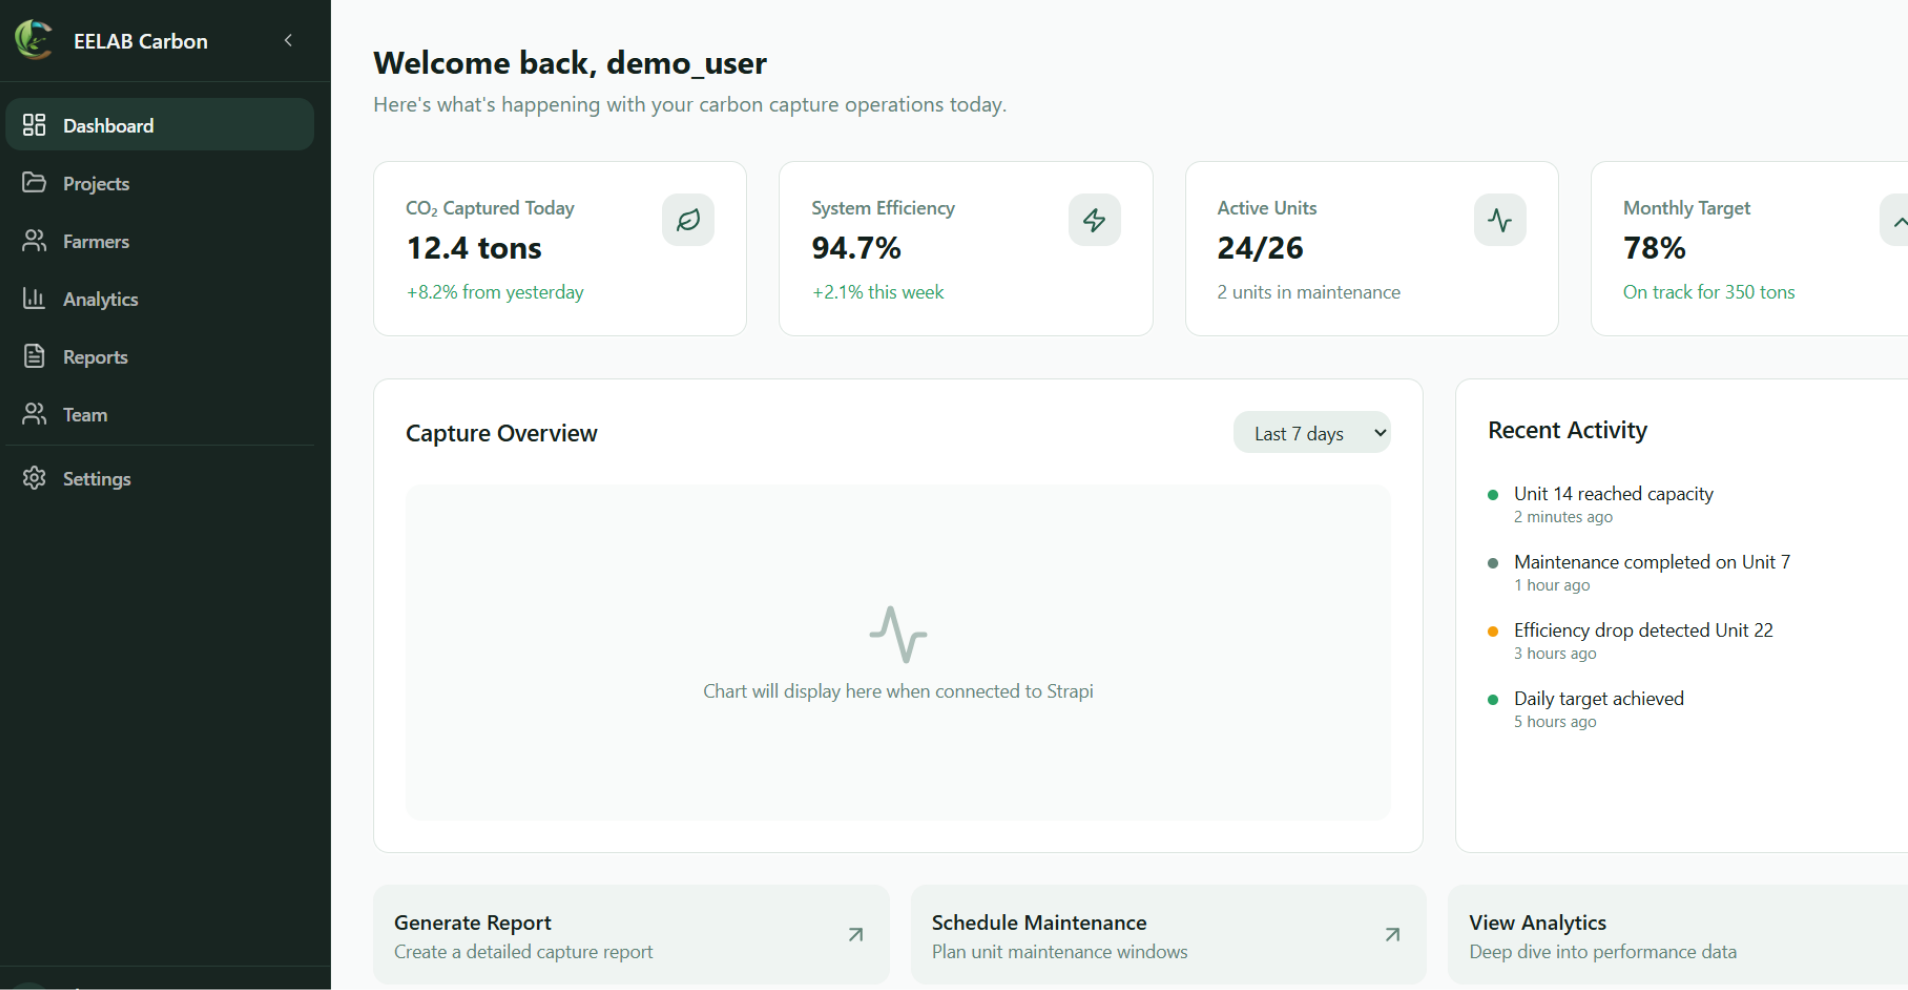Screen dimensions: 1908x990
Task: Go to the Team page
Action: [x=85, y=415]
